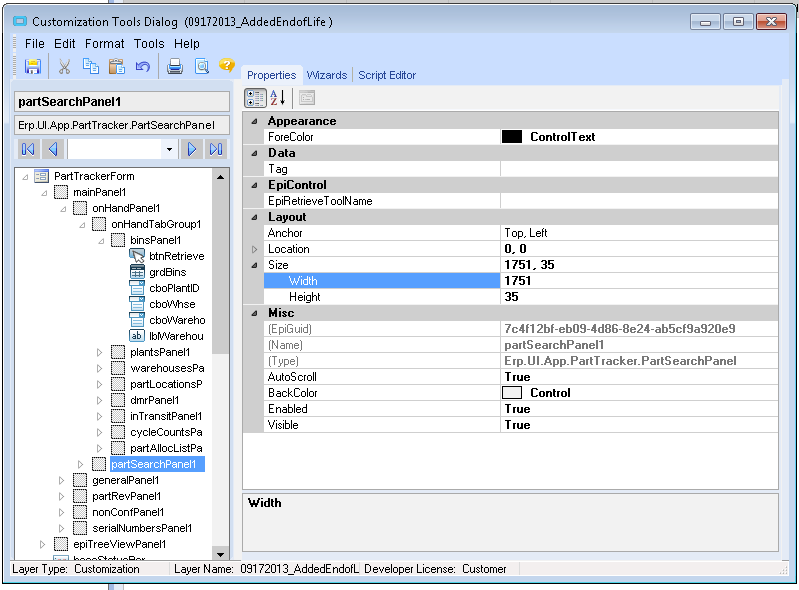
Task: Click the black ForeColor swatch
Action: coord(512,137)
